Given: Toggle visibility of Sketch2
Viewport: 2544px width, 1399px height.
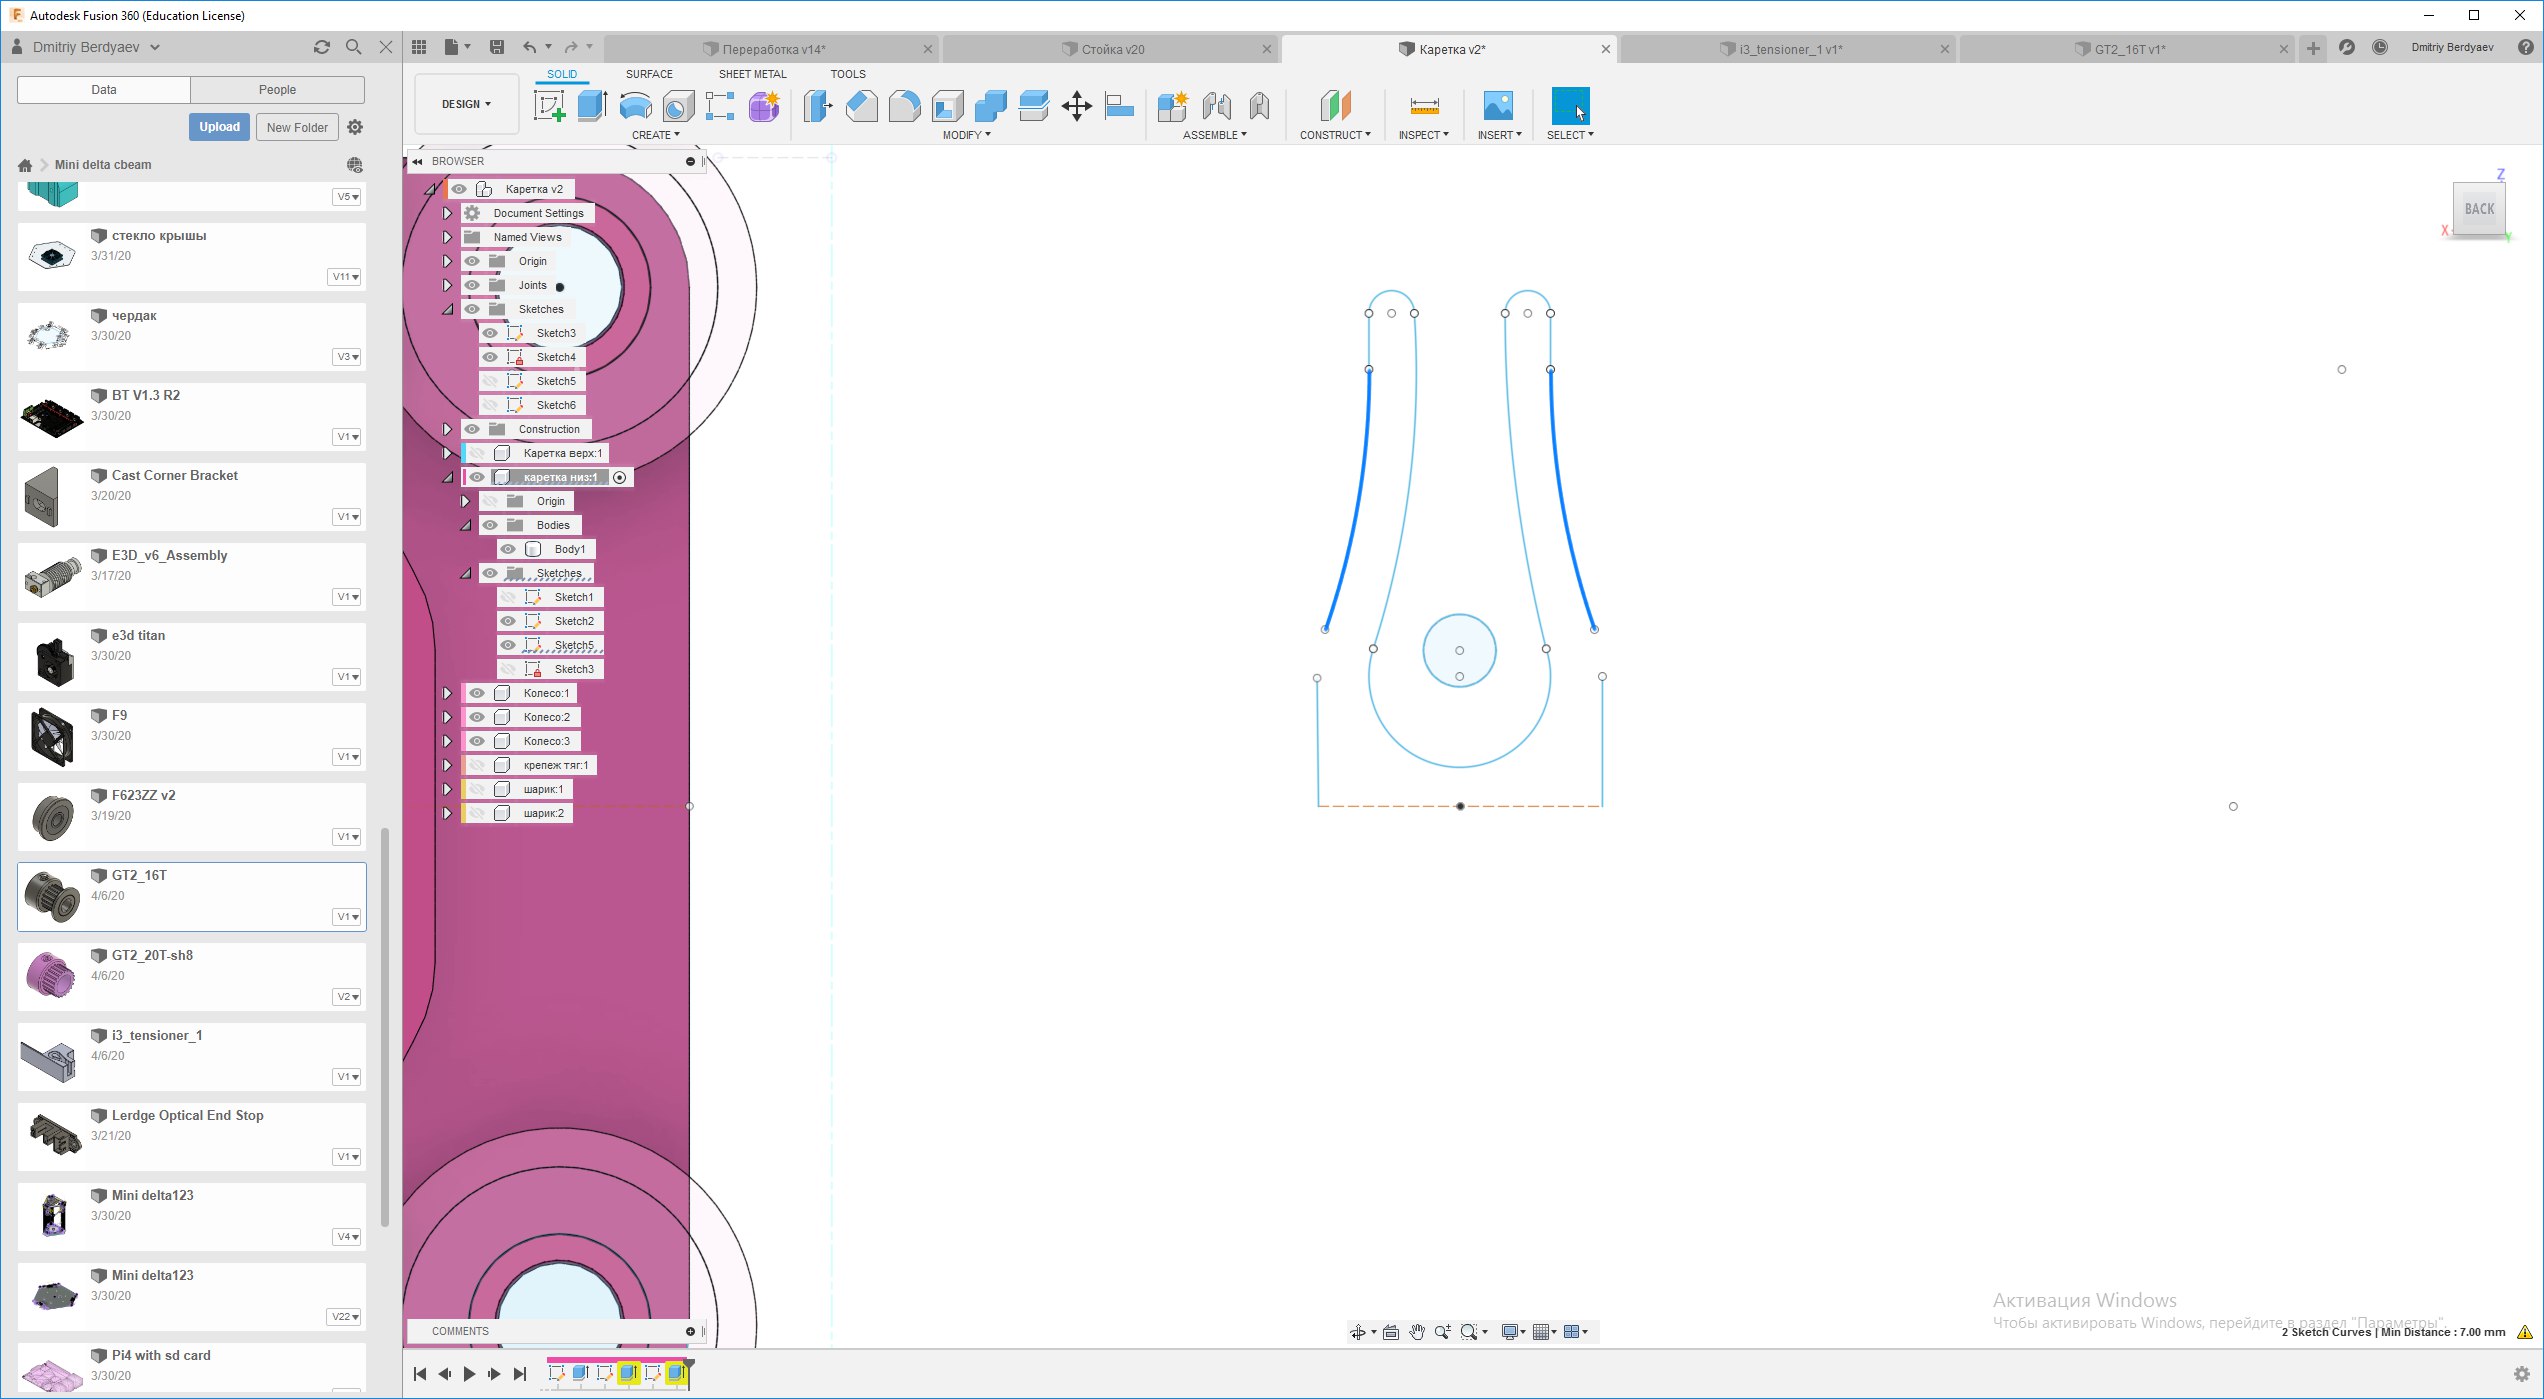Looking at the screenshot, I should tap(508, 621).
